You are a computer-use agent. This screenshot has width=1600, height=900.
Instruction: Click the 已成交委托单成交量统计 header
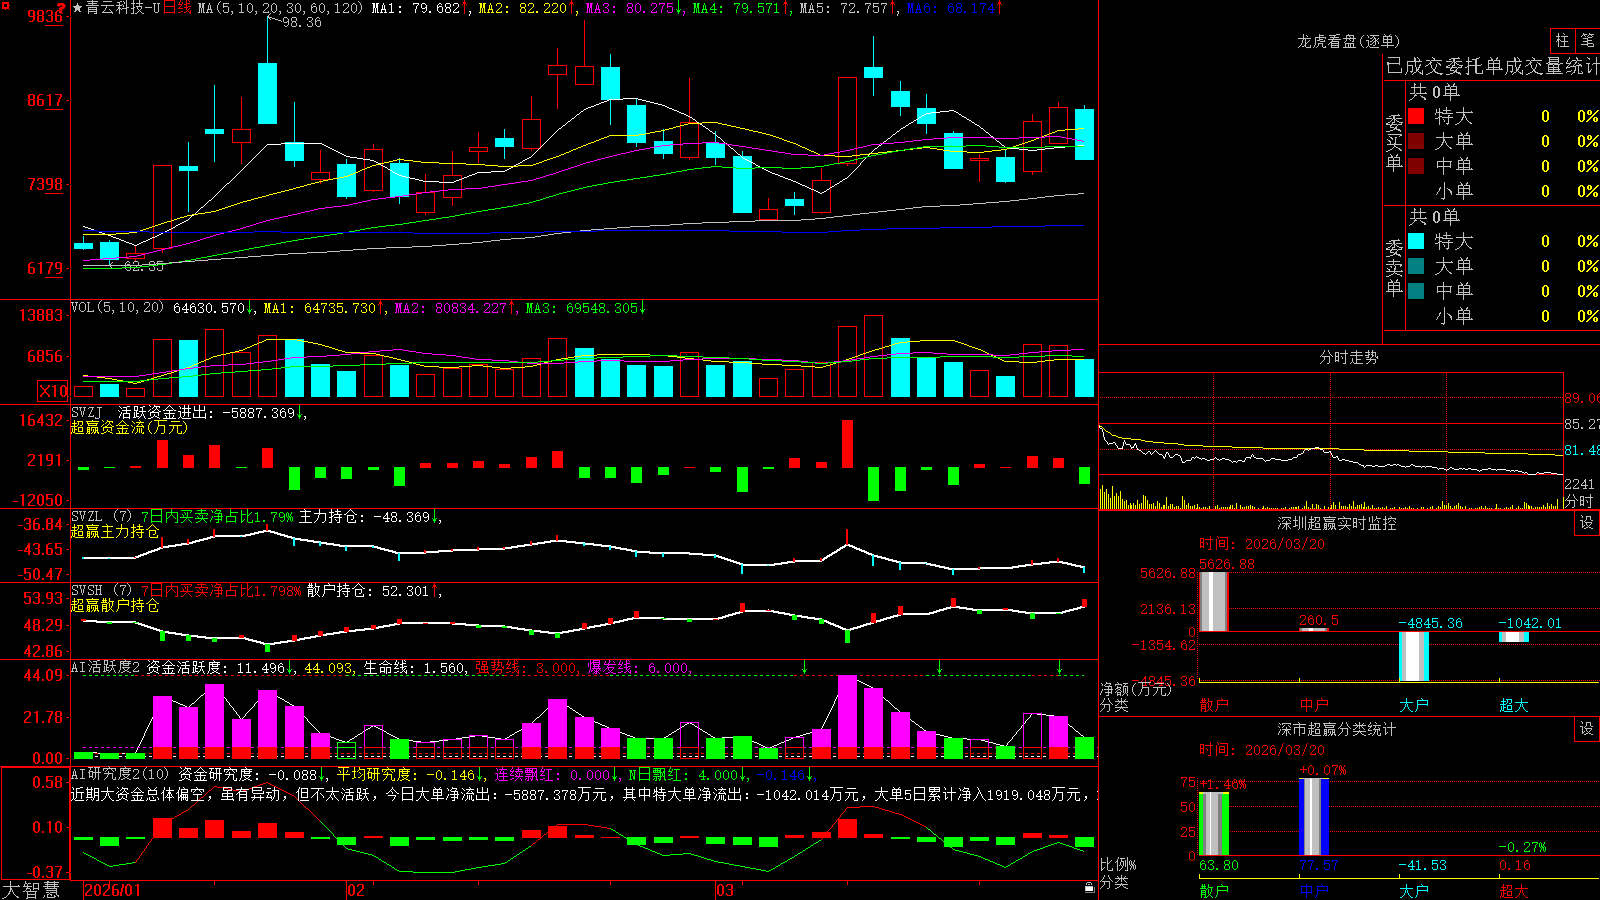pyautogui.click(x=1492, y=66)
